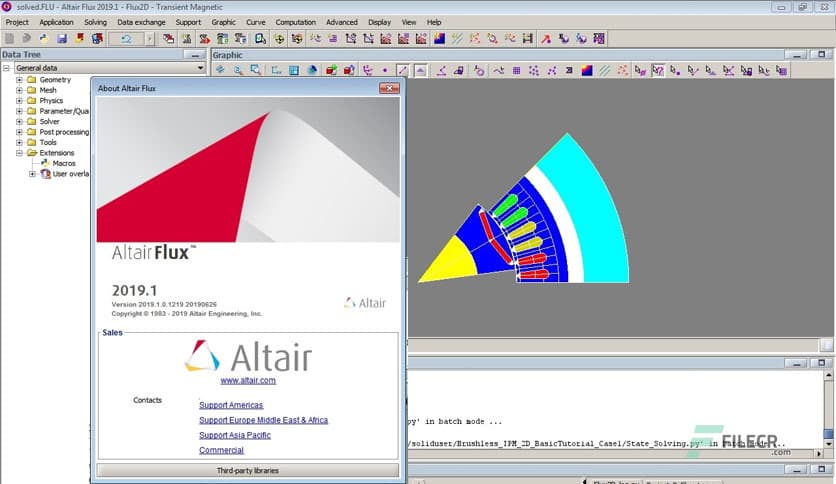Click the color shade isovalues icon in Graphic toolbar
The height and width of the screenshot is (484, 836).
pyautogui.click(x=586, y=70)
